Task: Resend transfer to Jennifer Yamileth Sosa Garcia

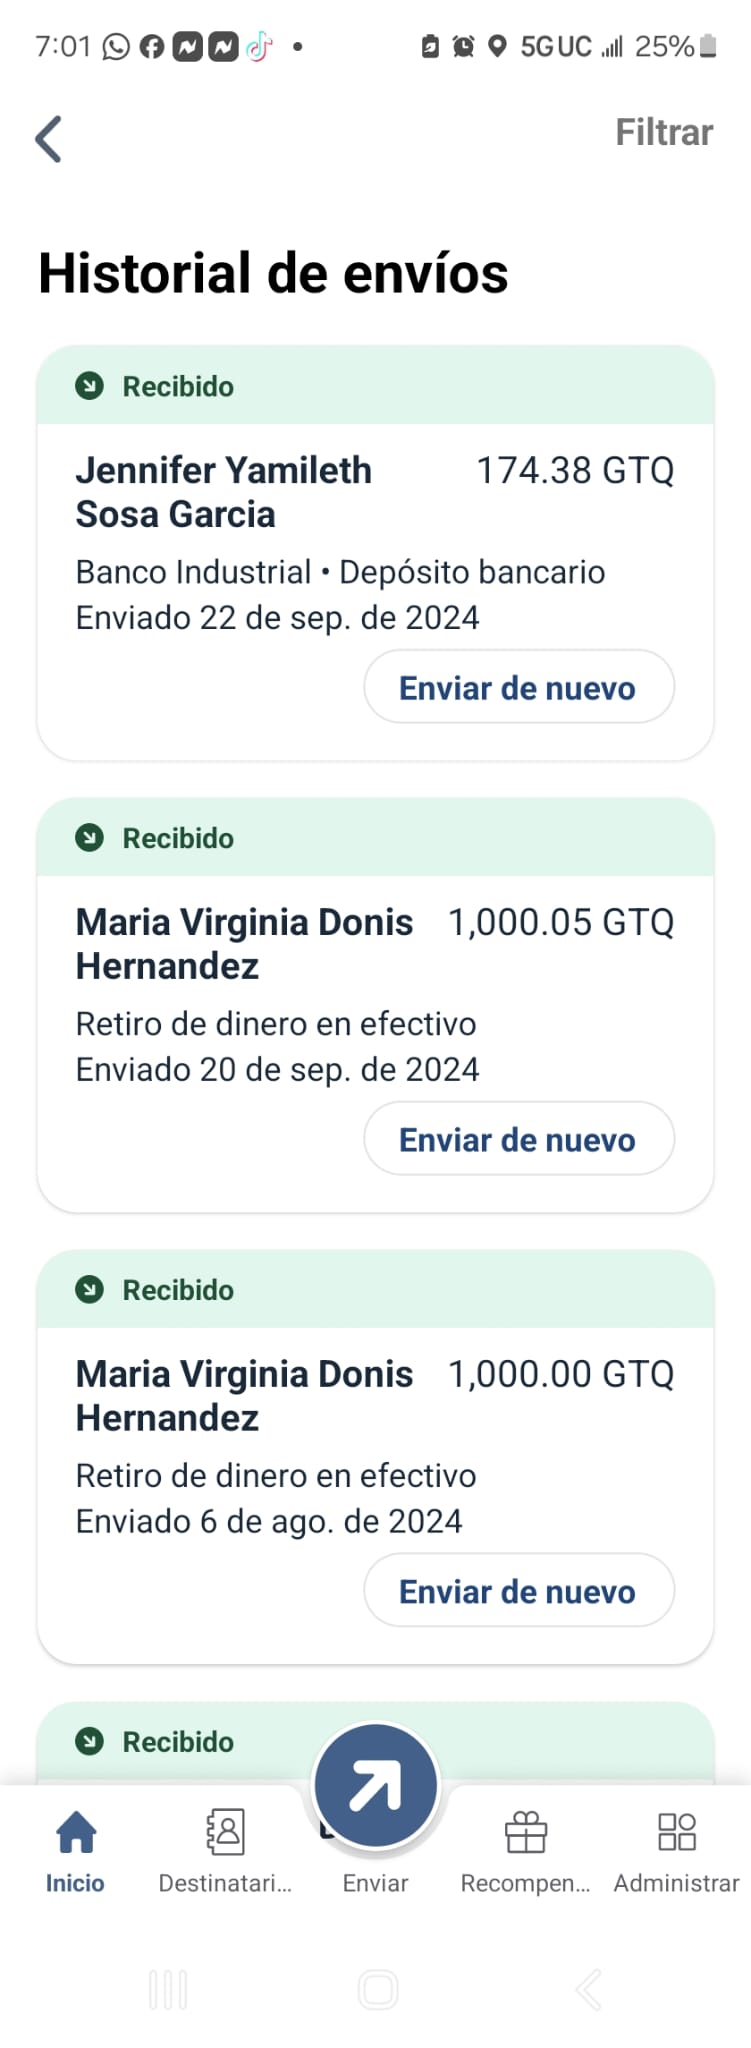Action: tap(519, 687)
